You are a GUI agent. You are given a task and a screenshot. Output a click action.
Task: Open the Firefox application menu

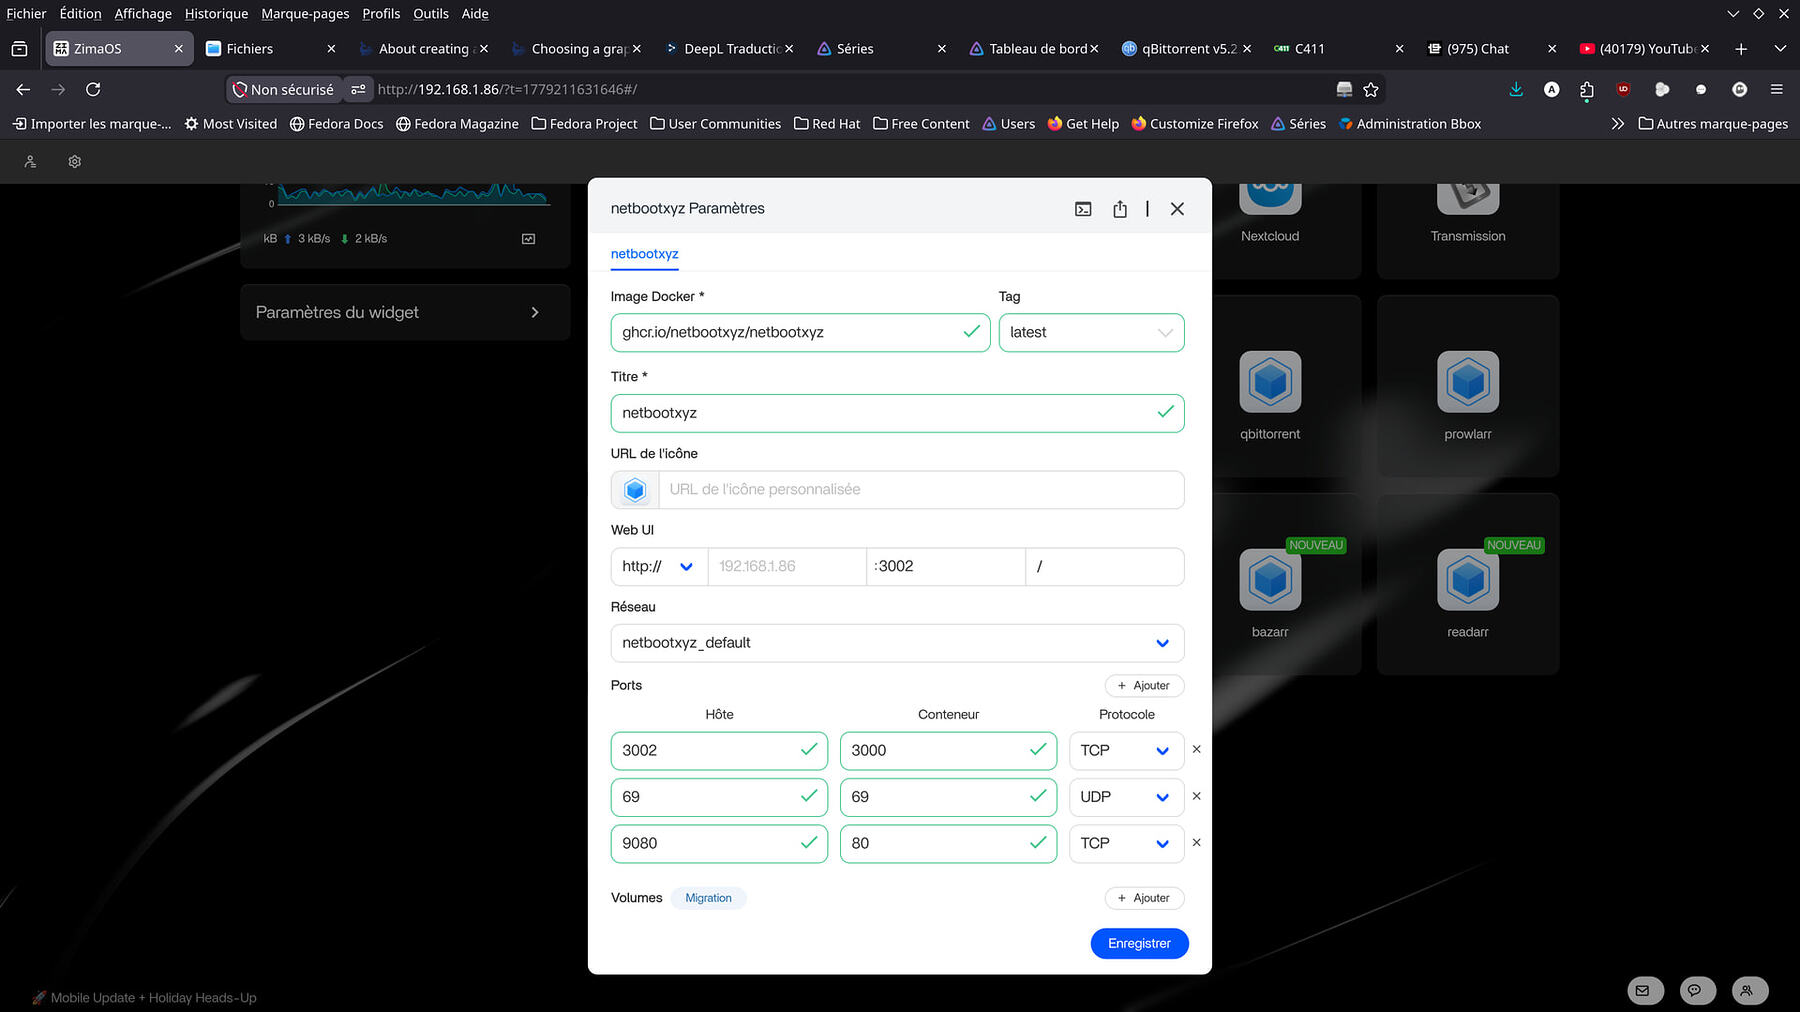pyautogui.click(x=1776, y=90)
